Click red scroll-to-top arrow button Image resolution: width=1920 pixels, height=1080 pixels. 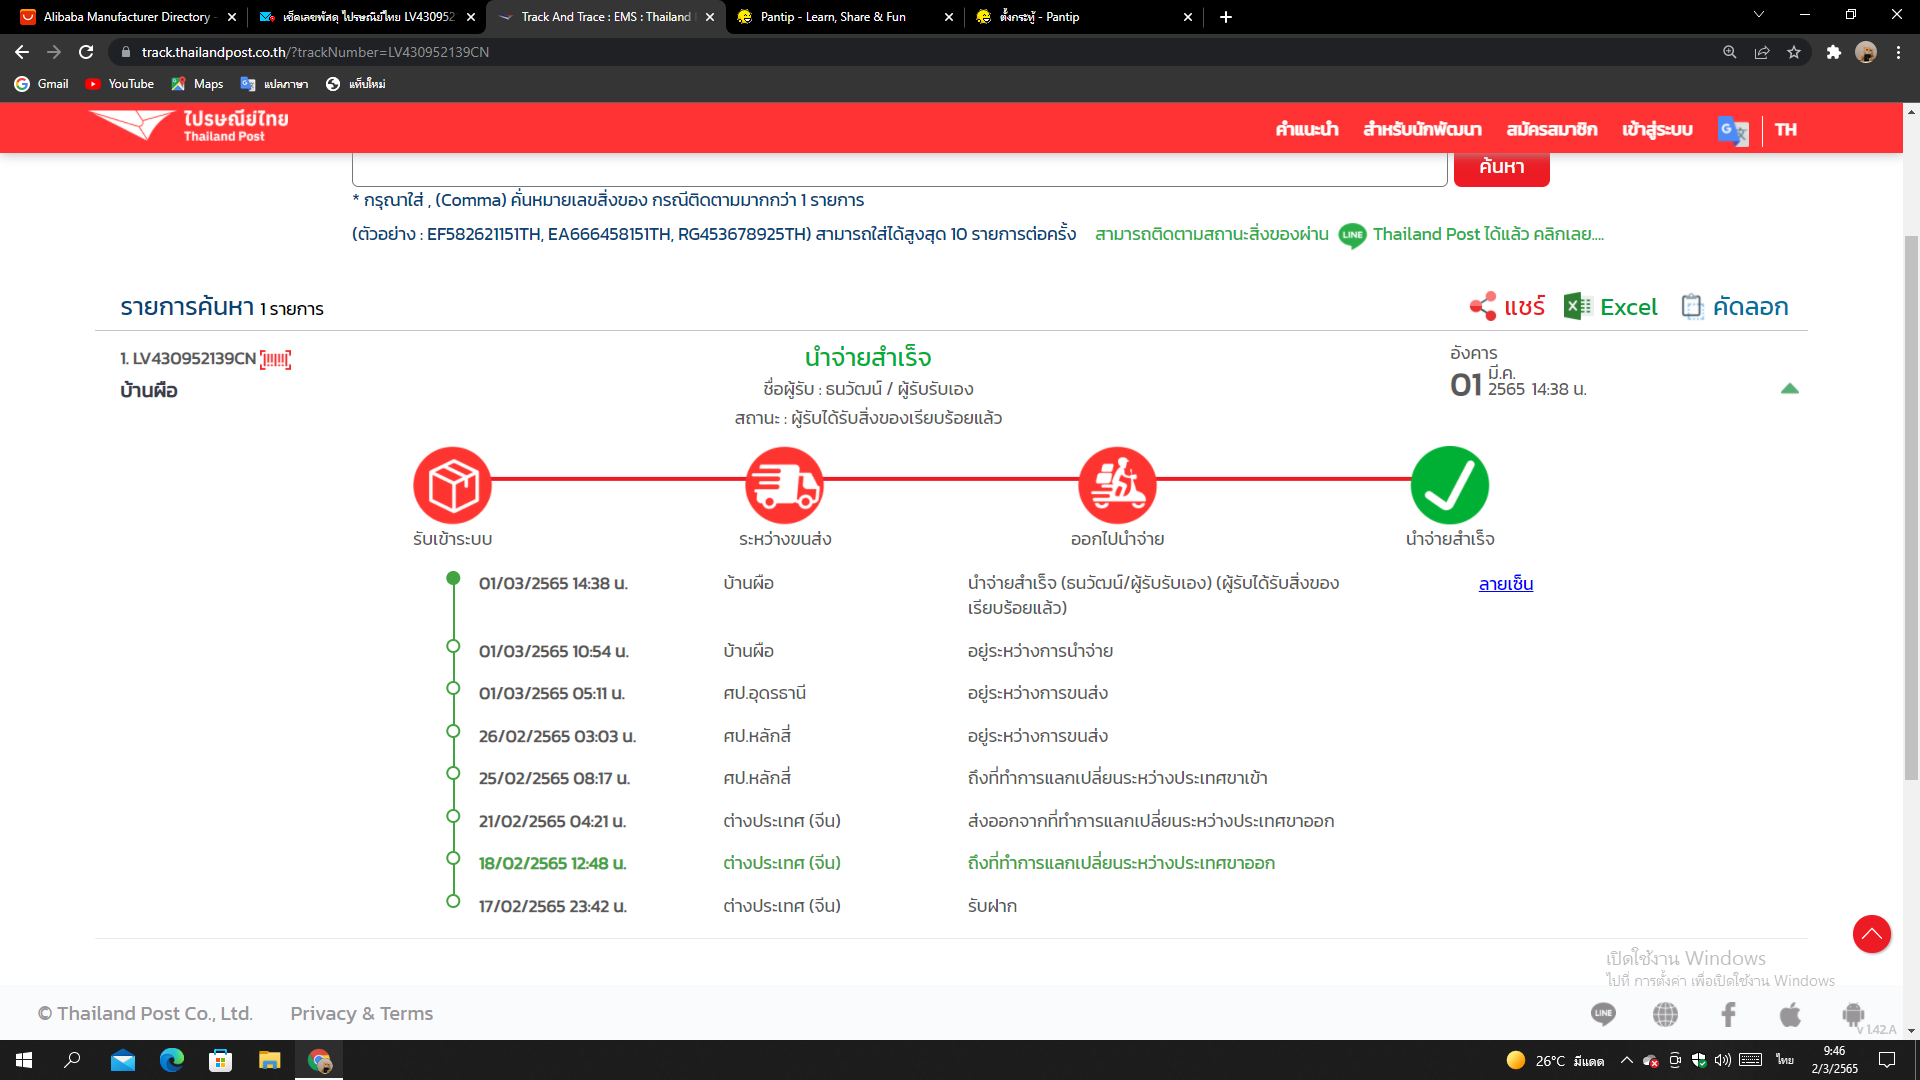(1871, 934)
